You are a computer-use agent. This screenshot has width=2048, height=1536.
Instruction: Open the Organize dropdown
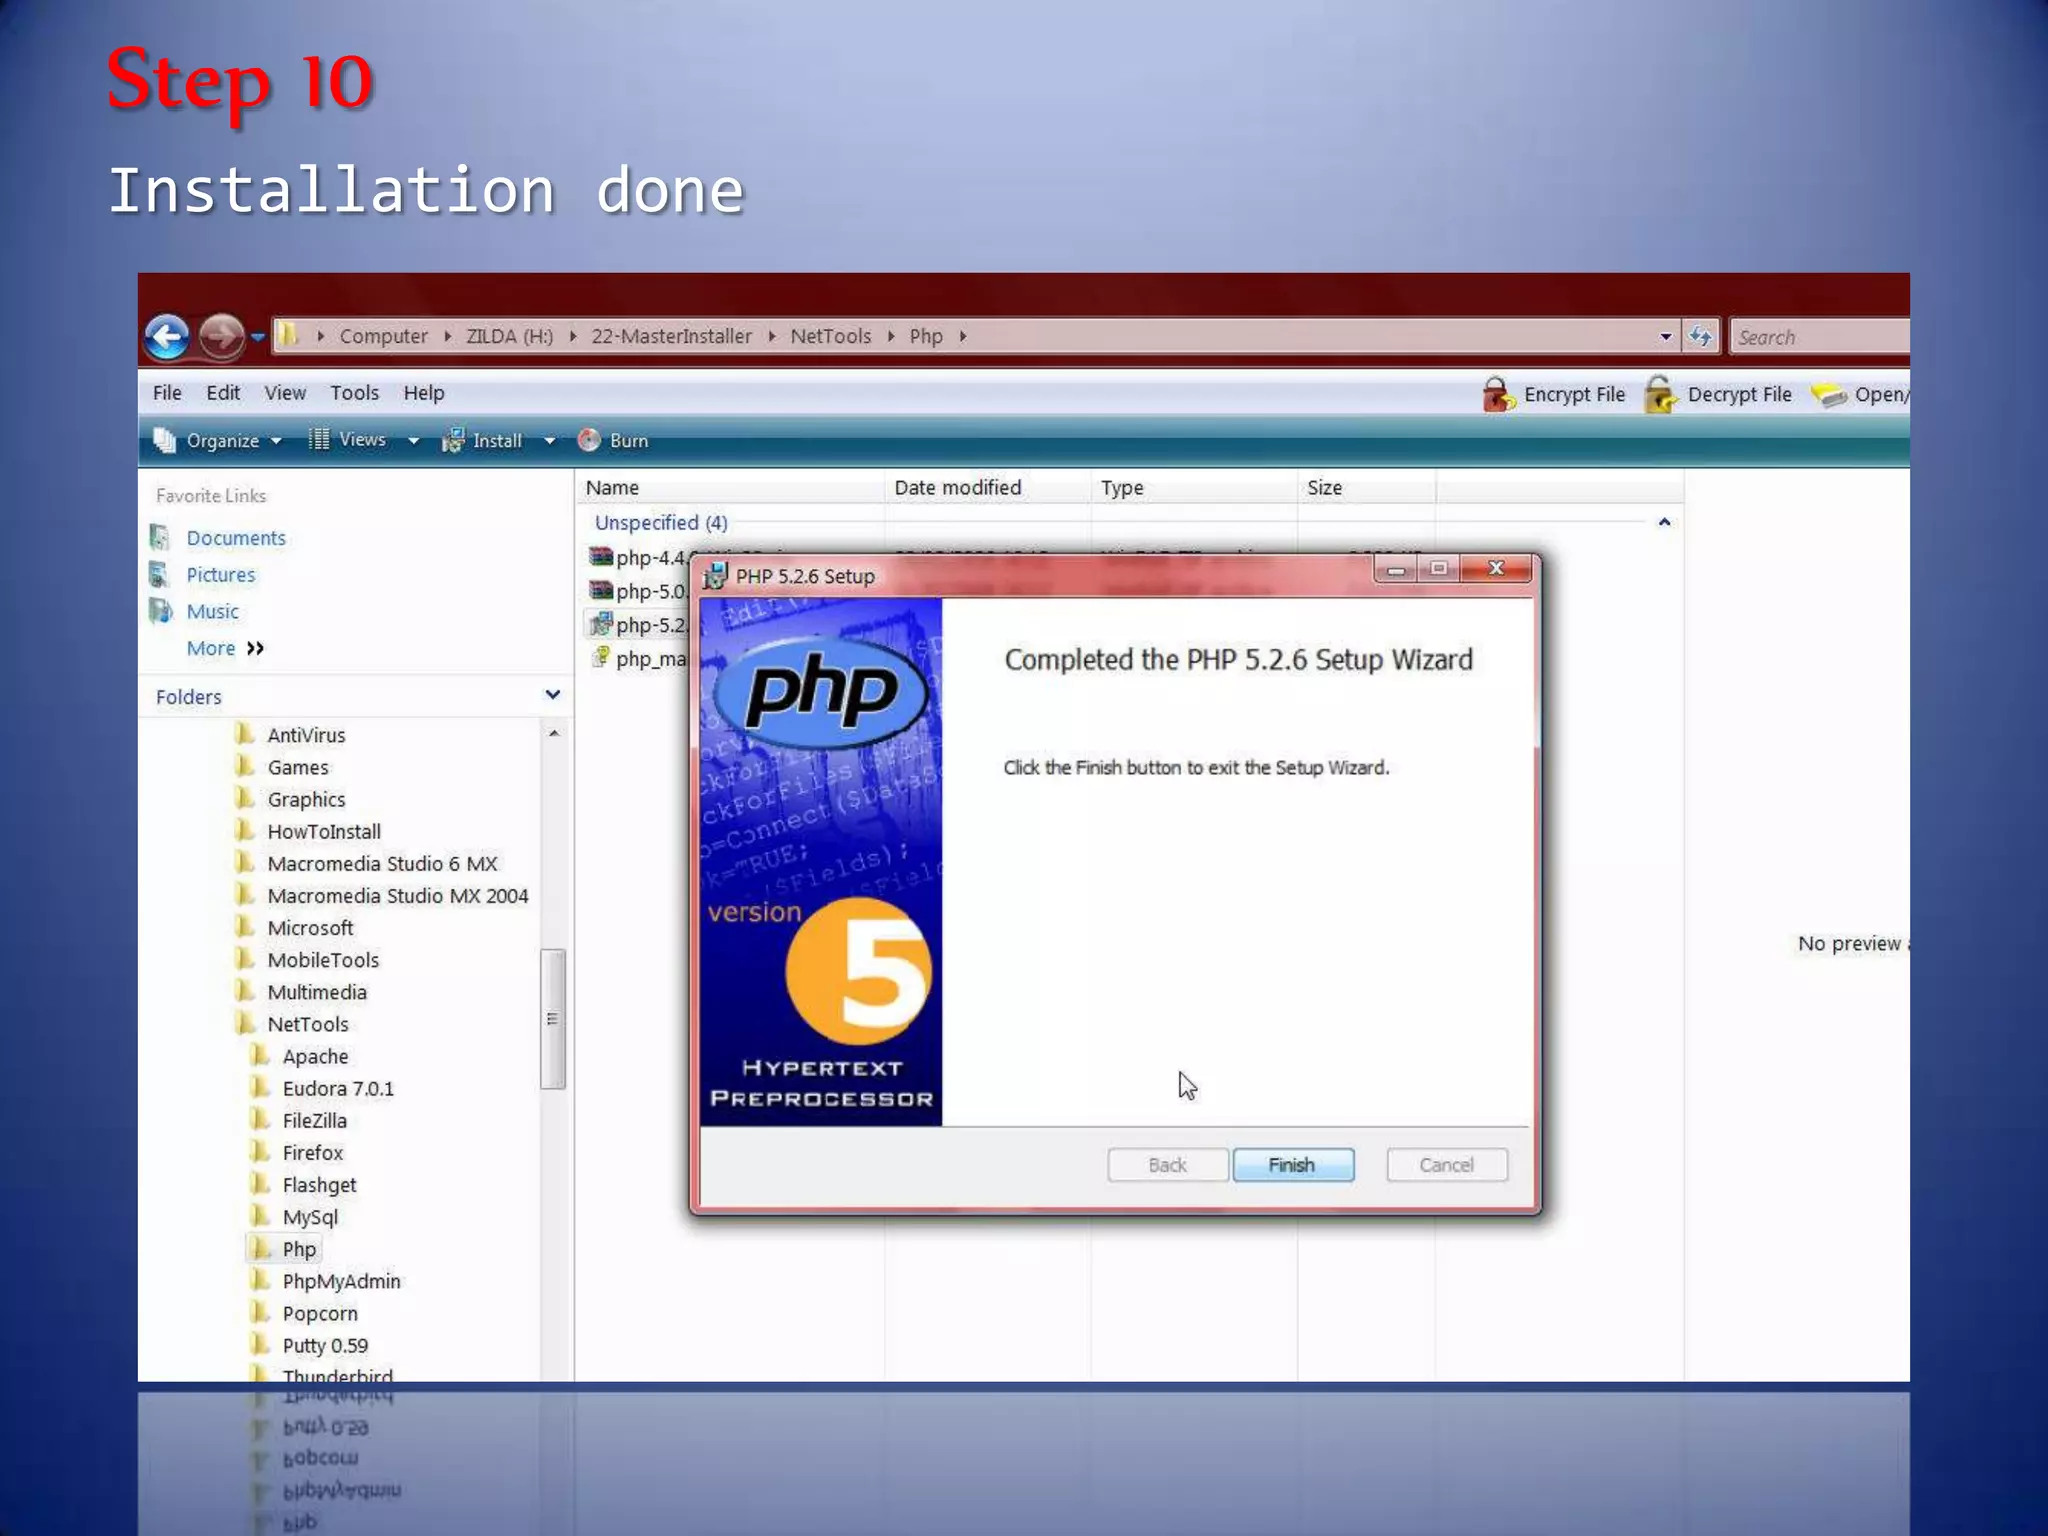pos(218,440)
